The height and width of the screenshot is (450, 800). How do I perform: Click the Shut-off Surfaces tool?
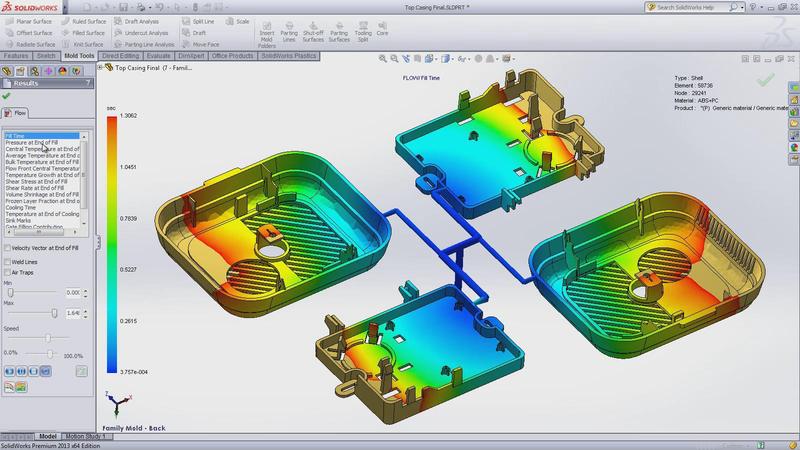pyautogui.click(x=313, y=32)
